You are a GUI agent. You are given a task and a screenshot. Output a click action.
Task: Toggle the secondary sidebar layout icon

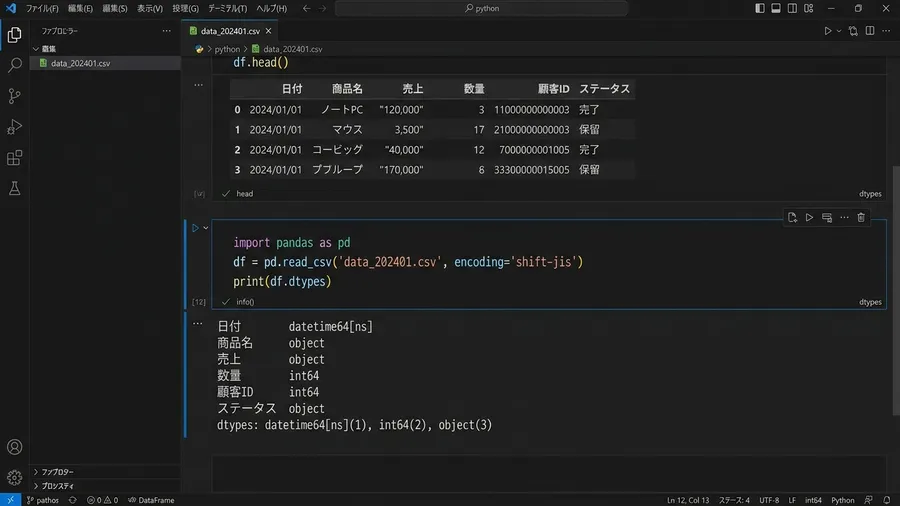792,8
